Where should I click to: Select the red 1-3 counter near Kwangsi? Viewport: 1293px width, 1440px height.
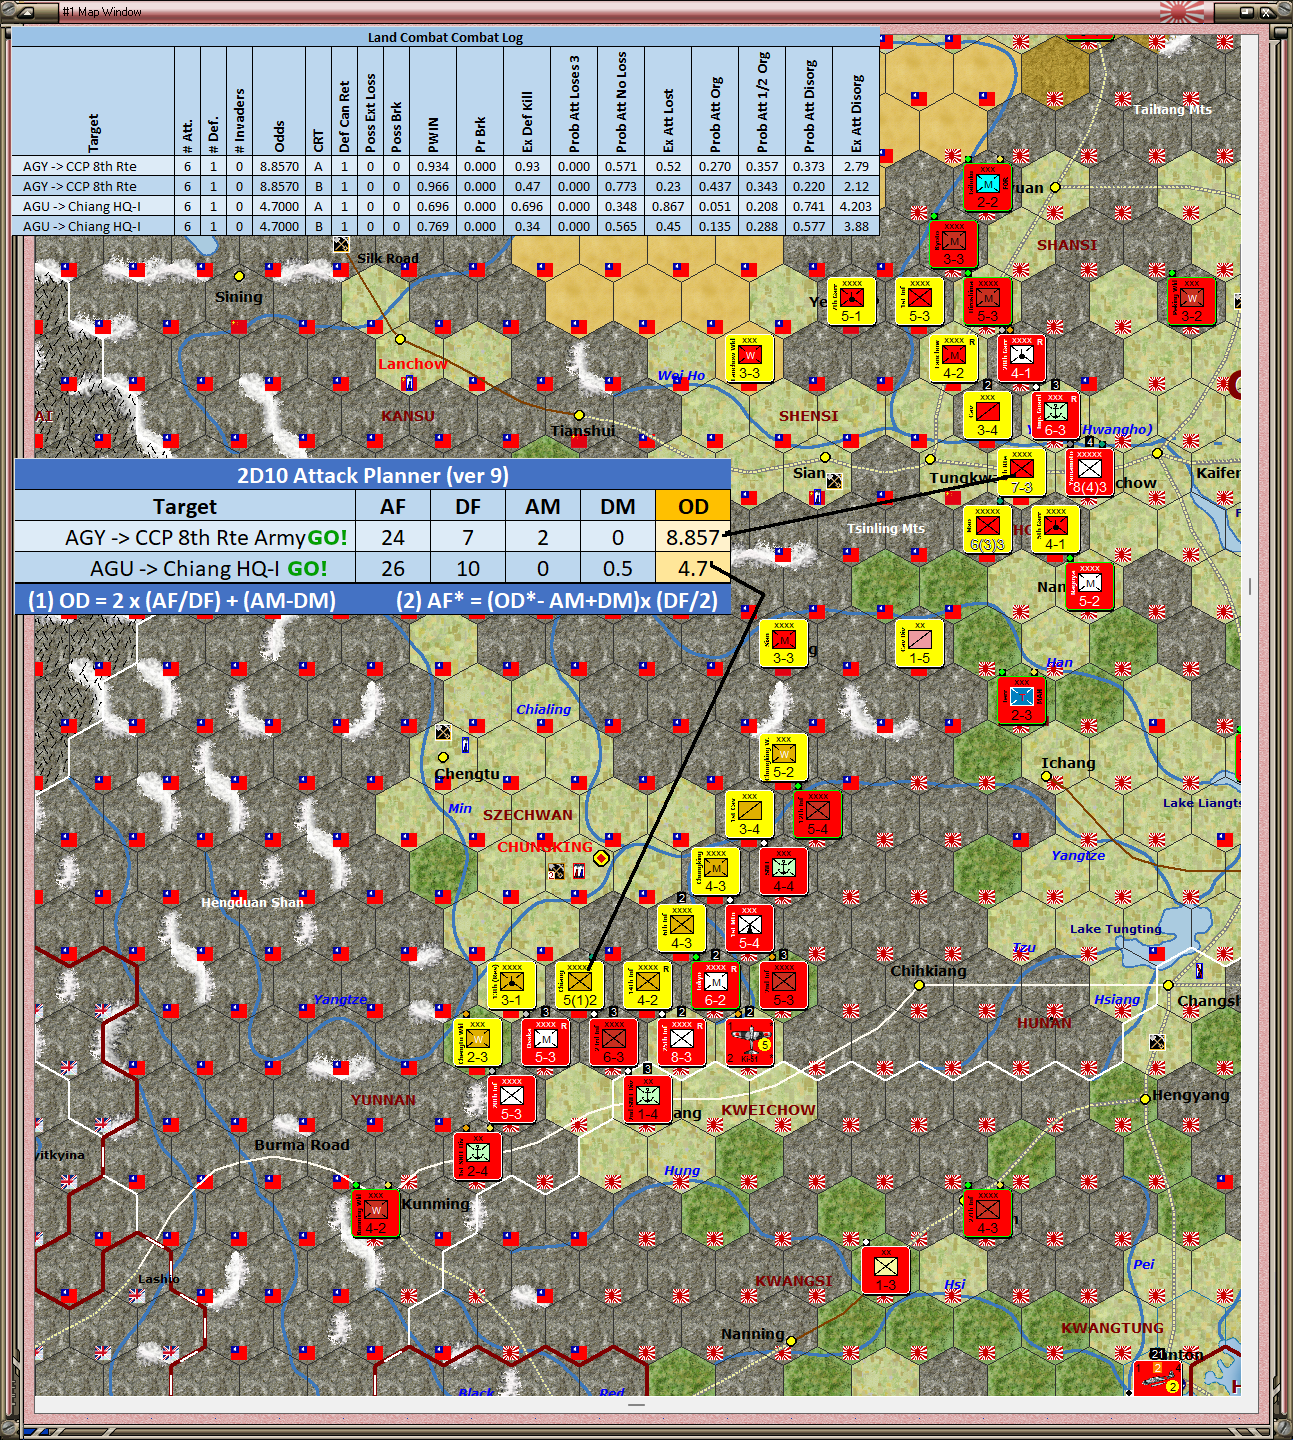point(885,1270)
